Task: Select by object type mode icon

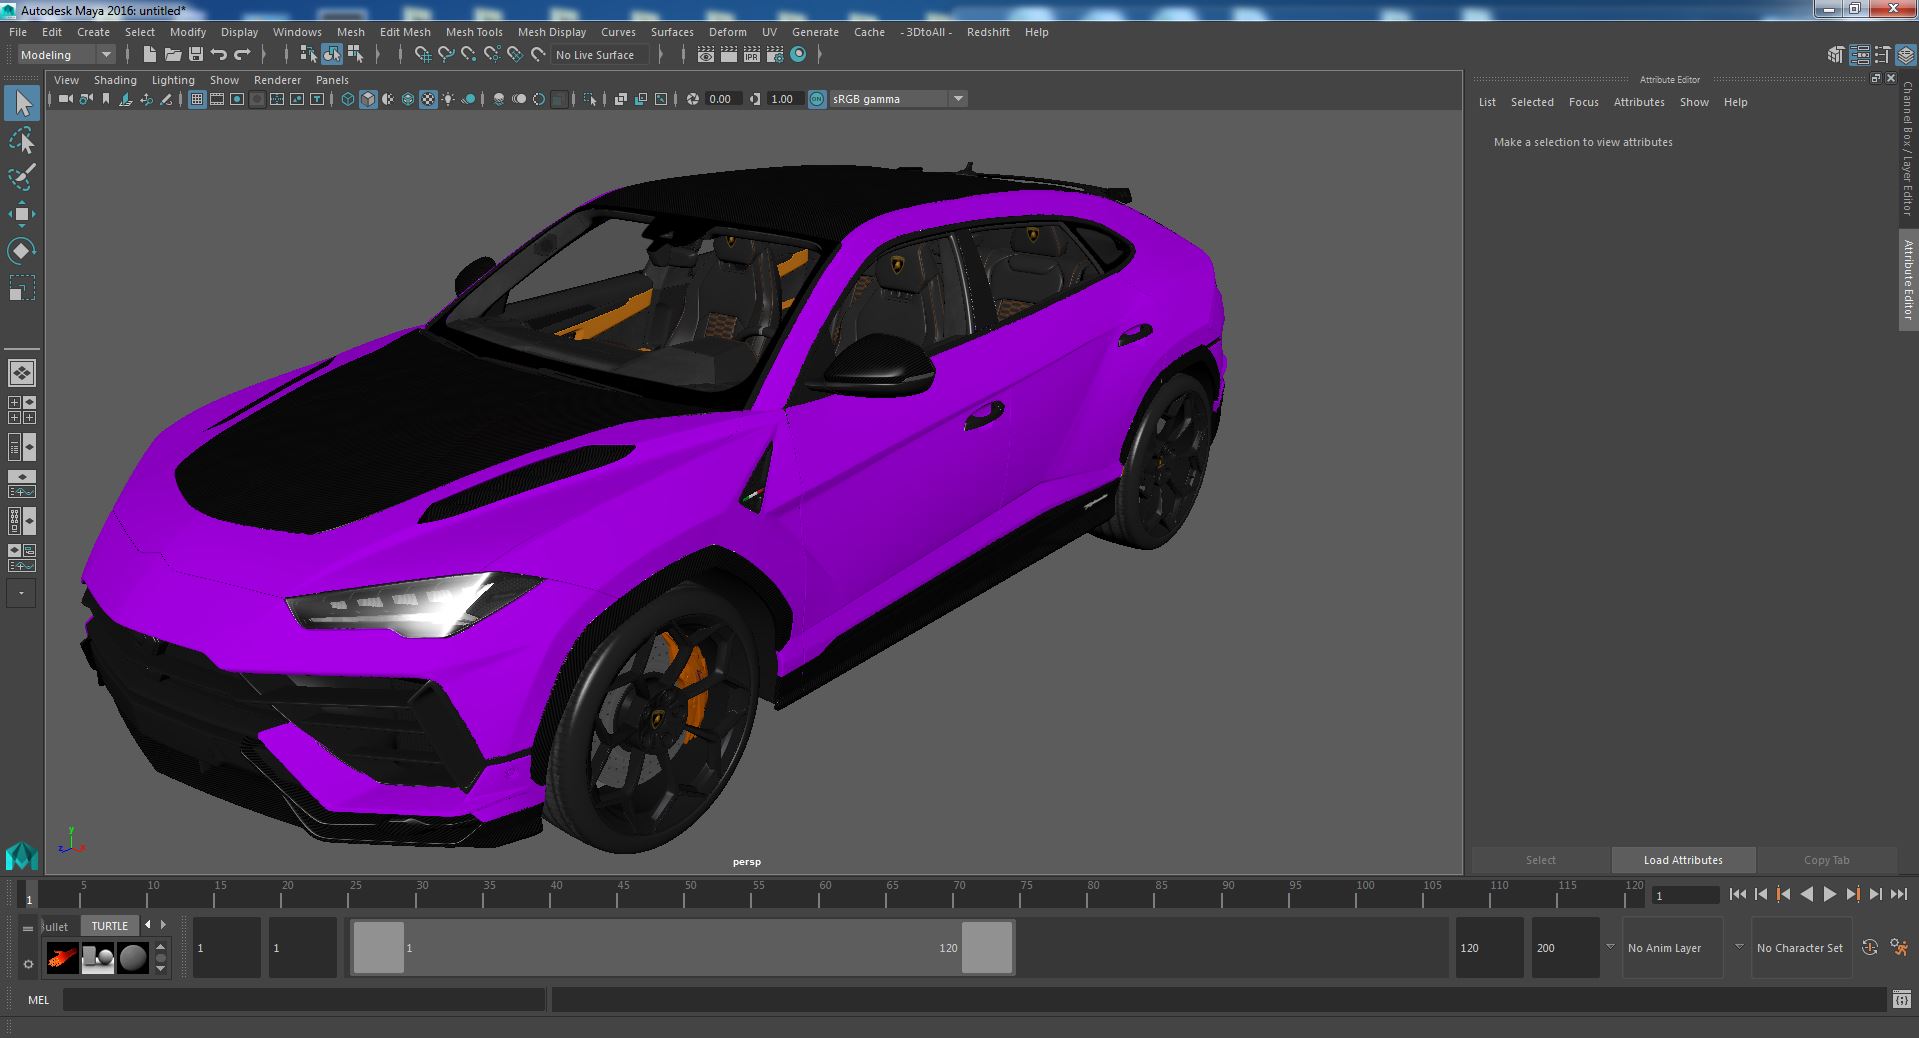Action: pos(331,55)
